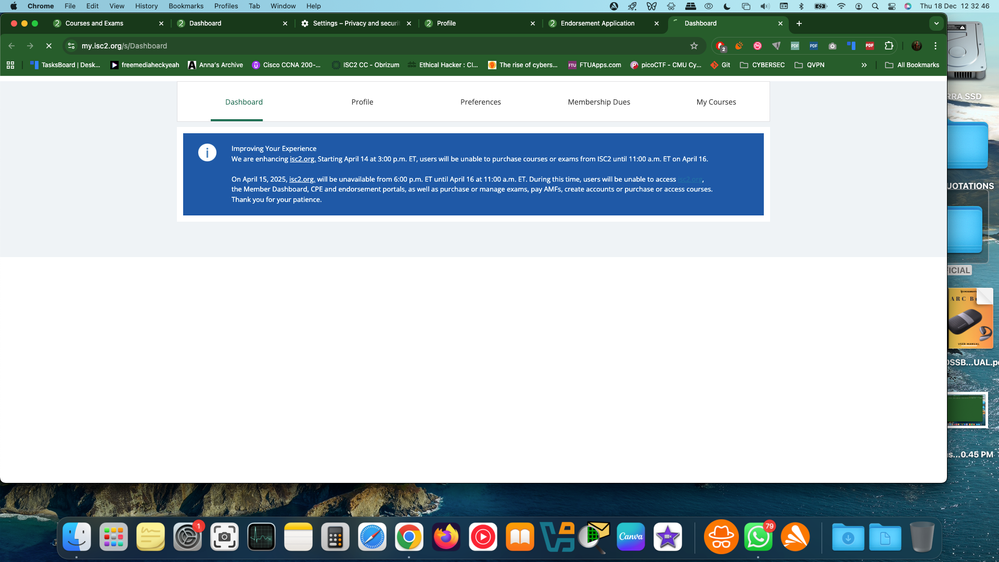Open Calculator from the Dock
This screenshot has width=999, height=562.
335,537
